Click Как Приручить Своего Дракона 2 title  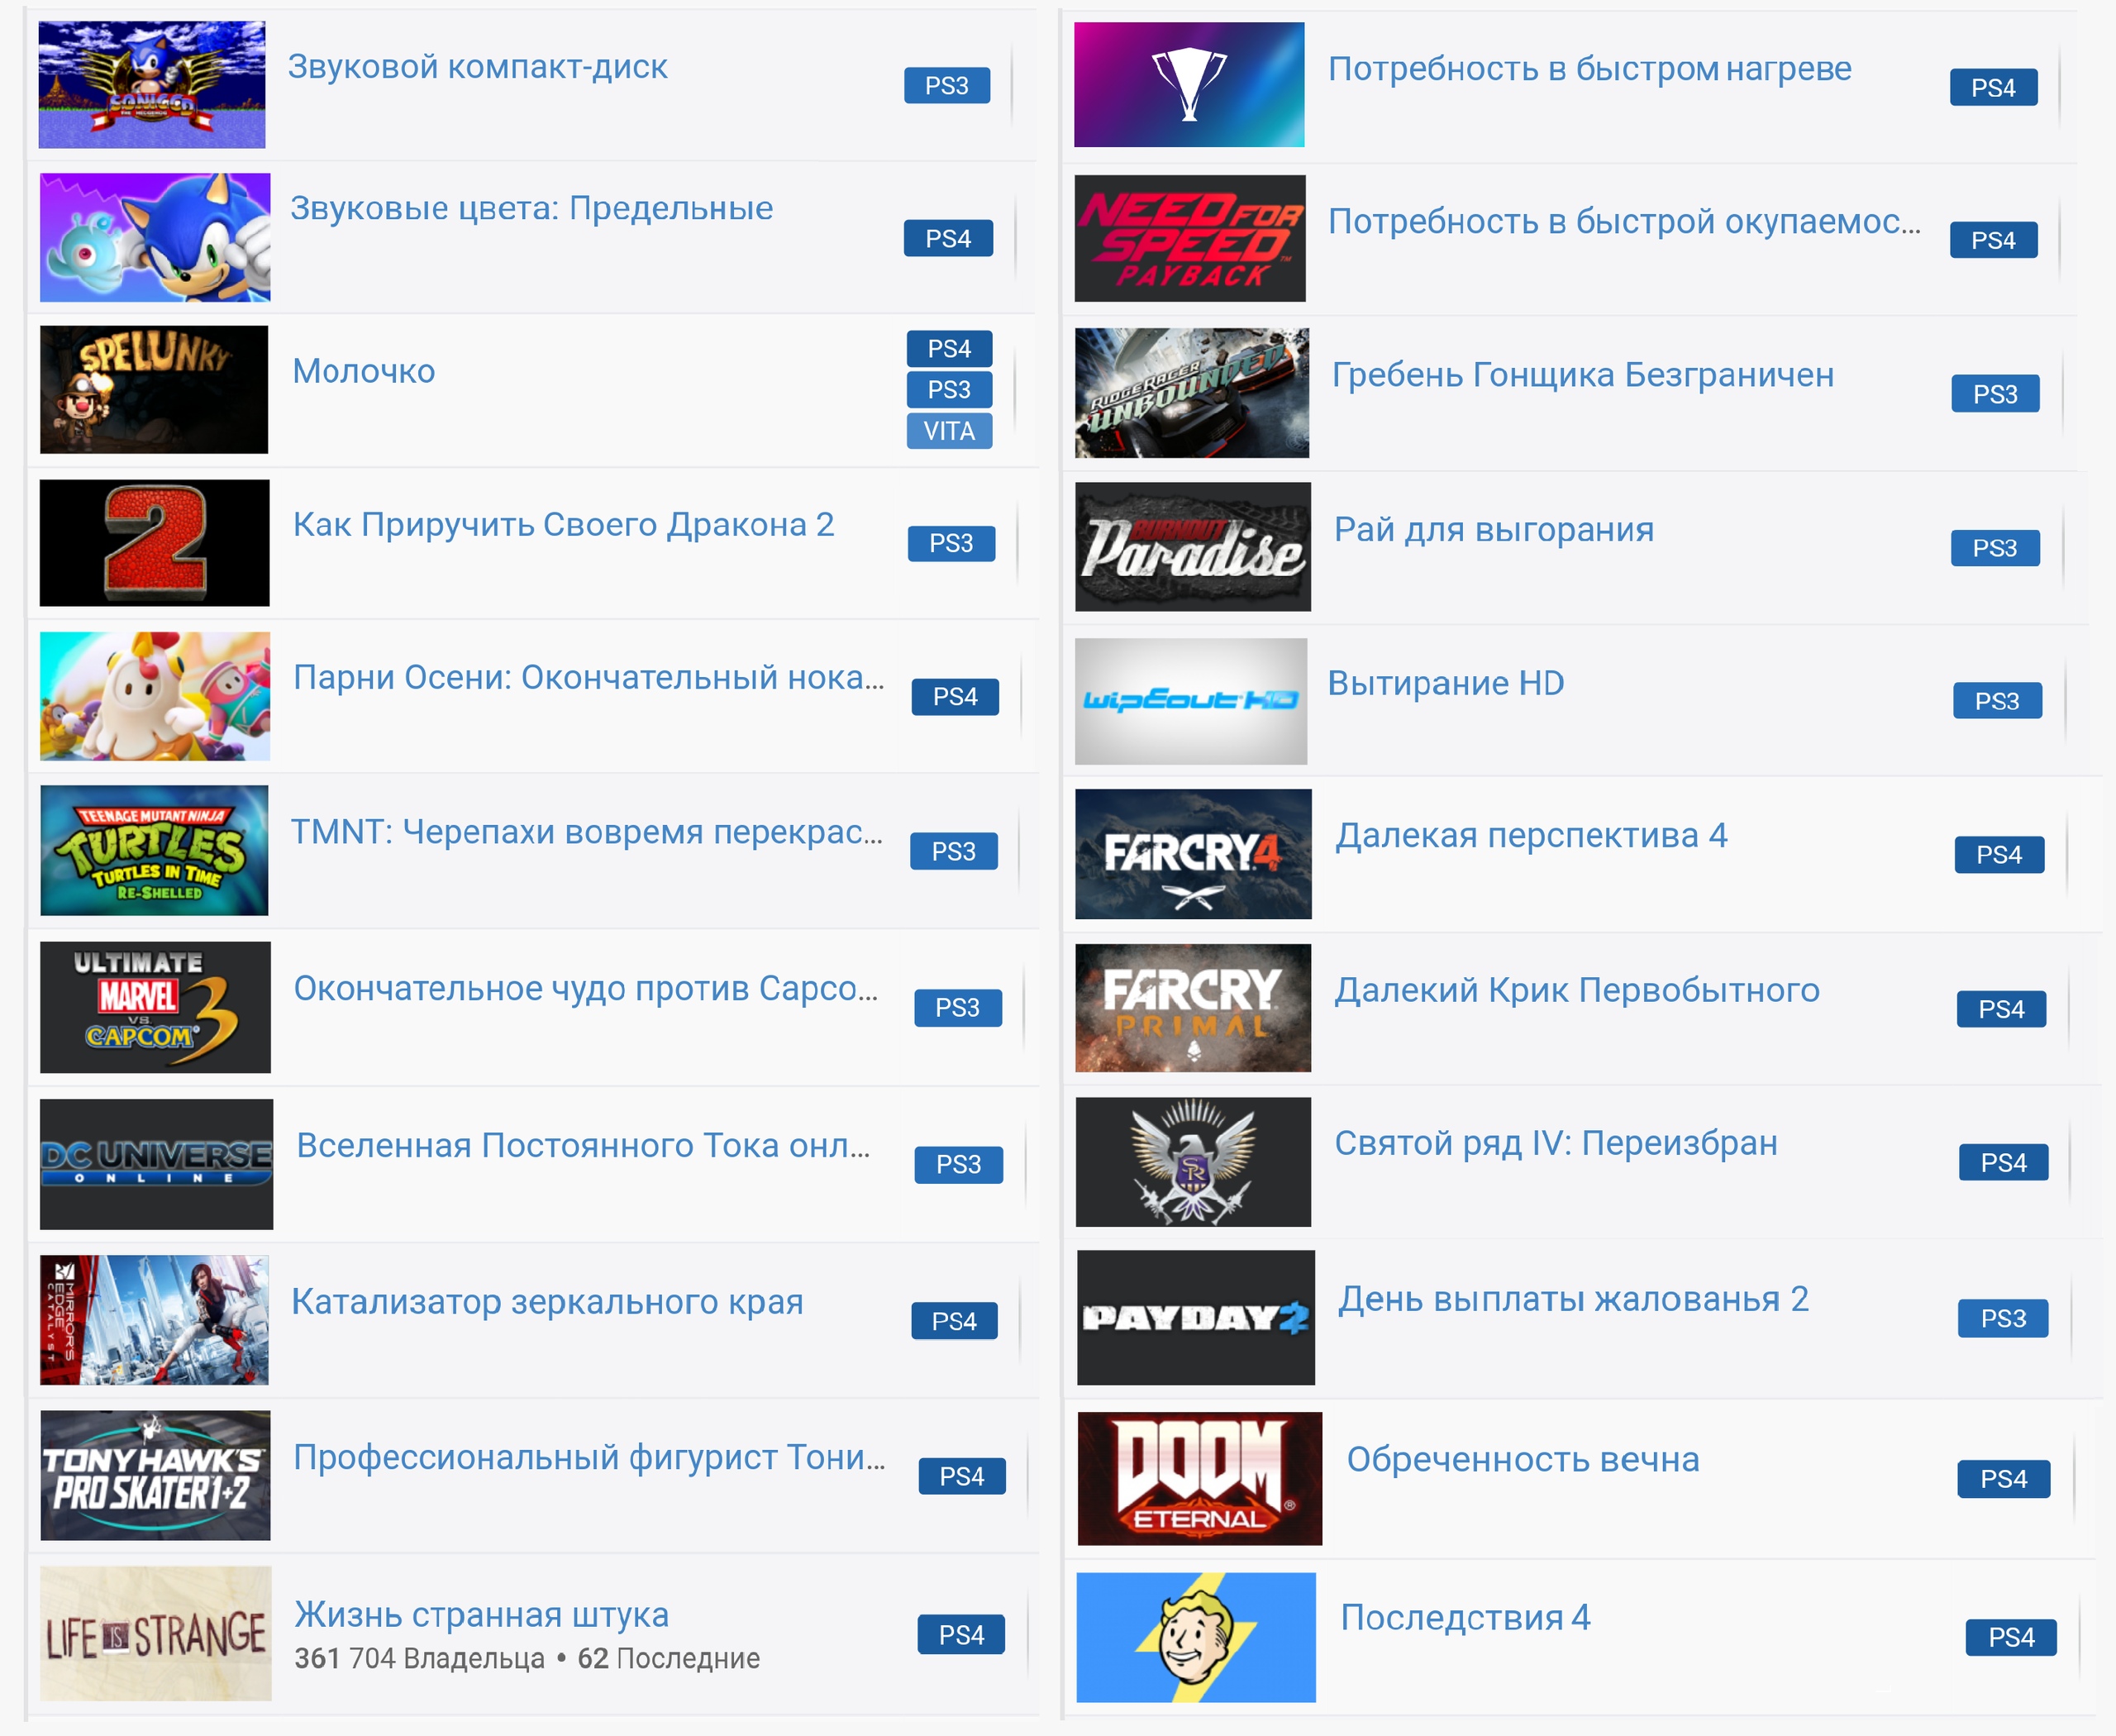tap(563, 524)
